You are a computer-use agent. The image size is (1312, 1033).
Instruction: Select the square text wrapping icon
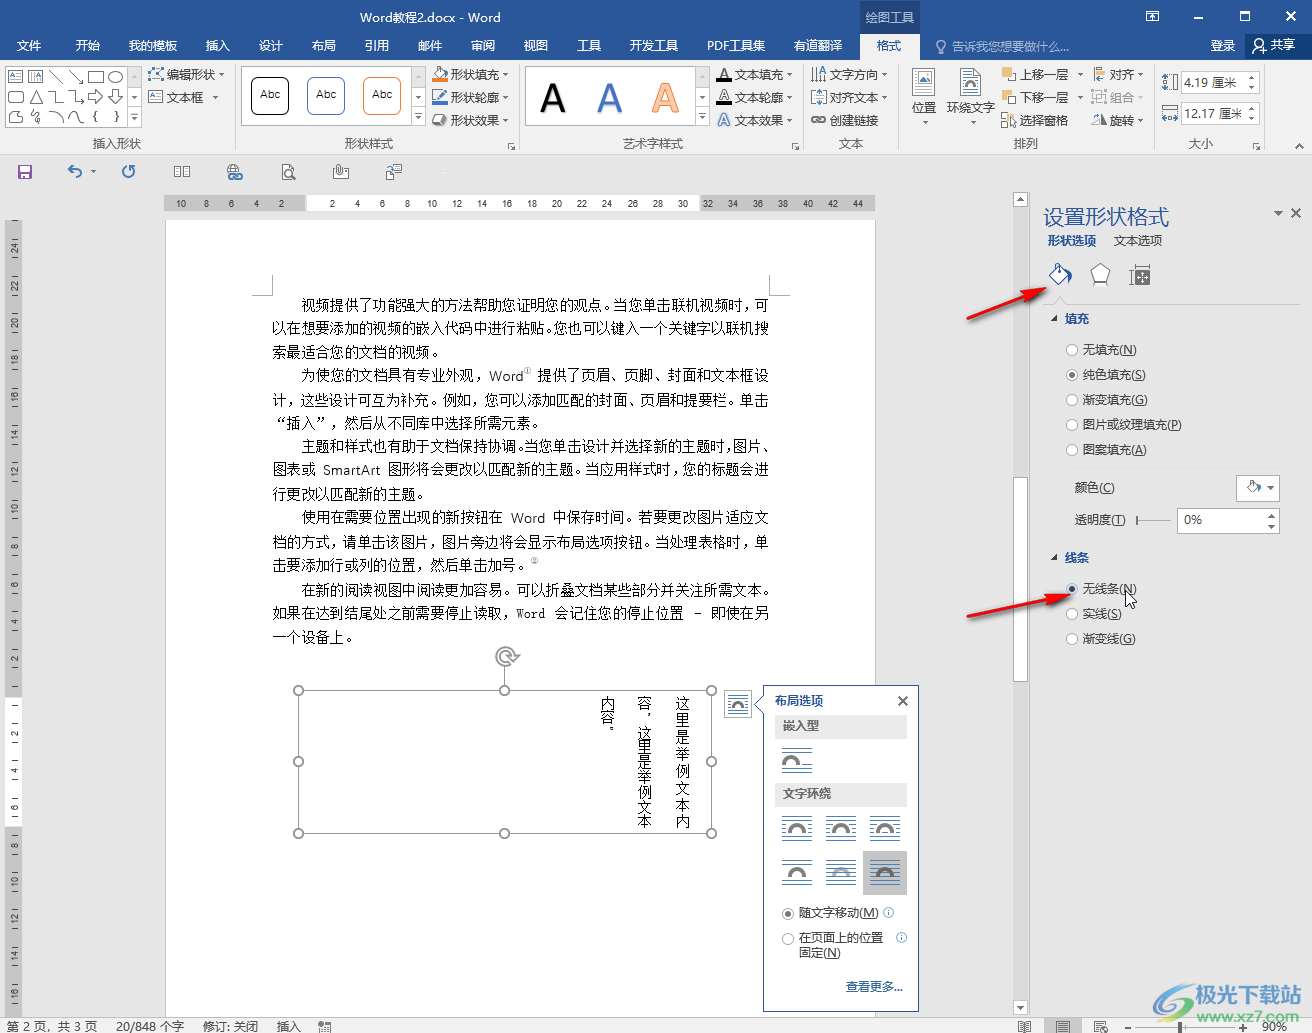tap(797, 829)
